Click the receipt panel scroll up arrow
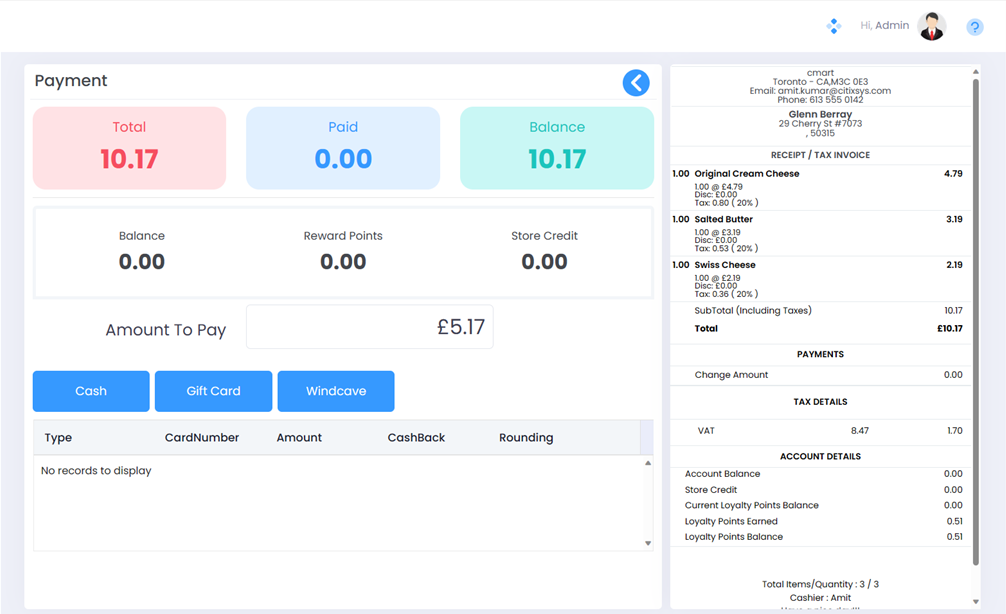 coord(975,72)
